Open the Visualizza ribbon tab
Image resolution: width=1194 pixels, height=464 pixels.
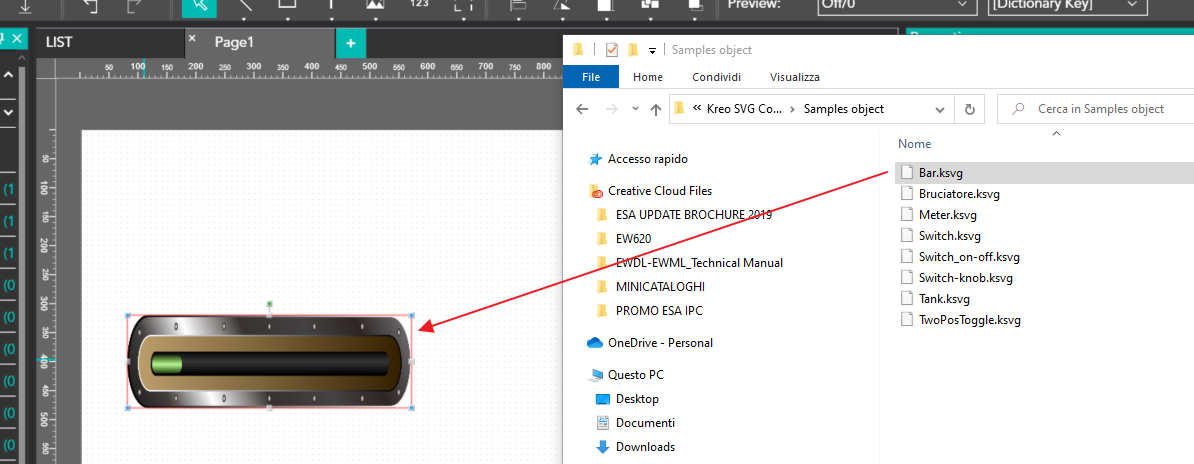[x=794, y=77]
